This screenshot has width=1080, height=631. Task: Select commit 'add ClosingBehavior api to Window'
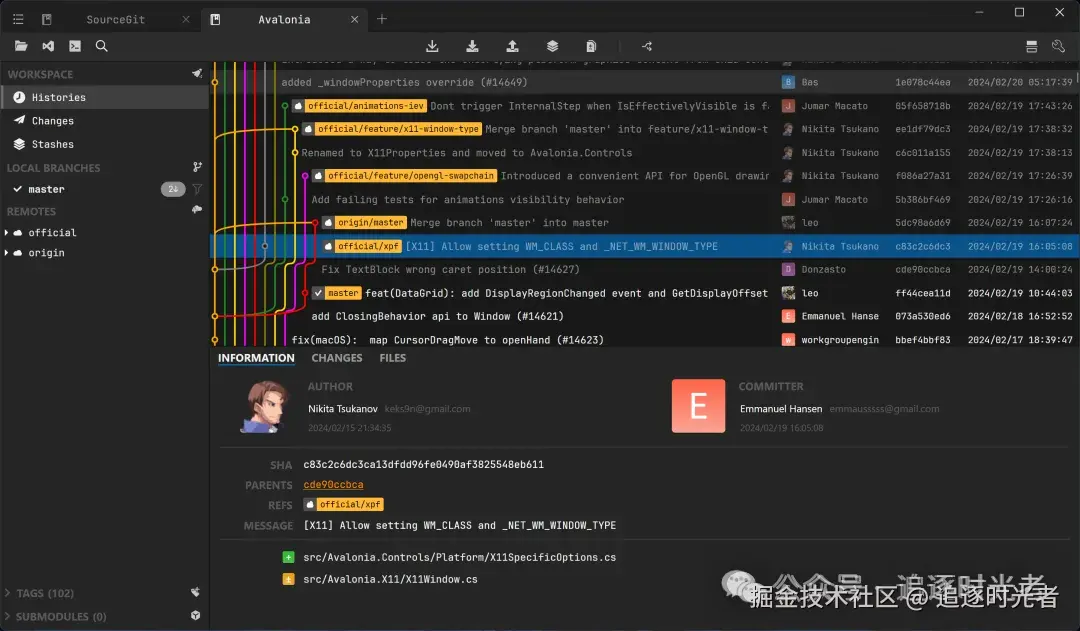[644, 317]
